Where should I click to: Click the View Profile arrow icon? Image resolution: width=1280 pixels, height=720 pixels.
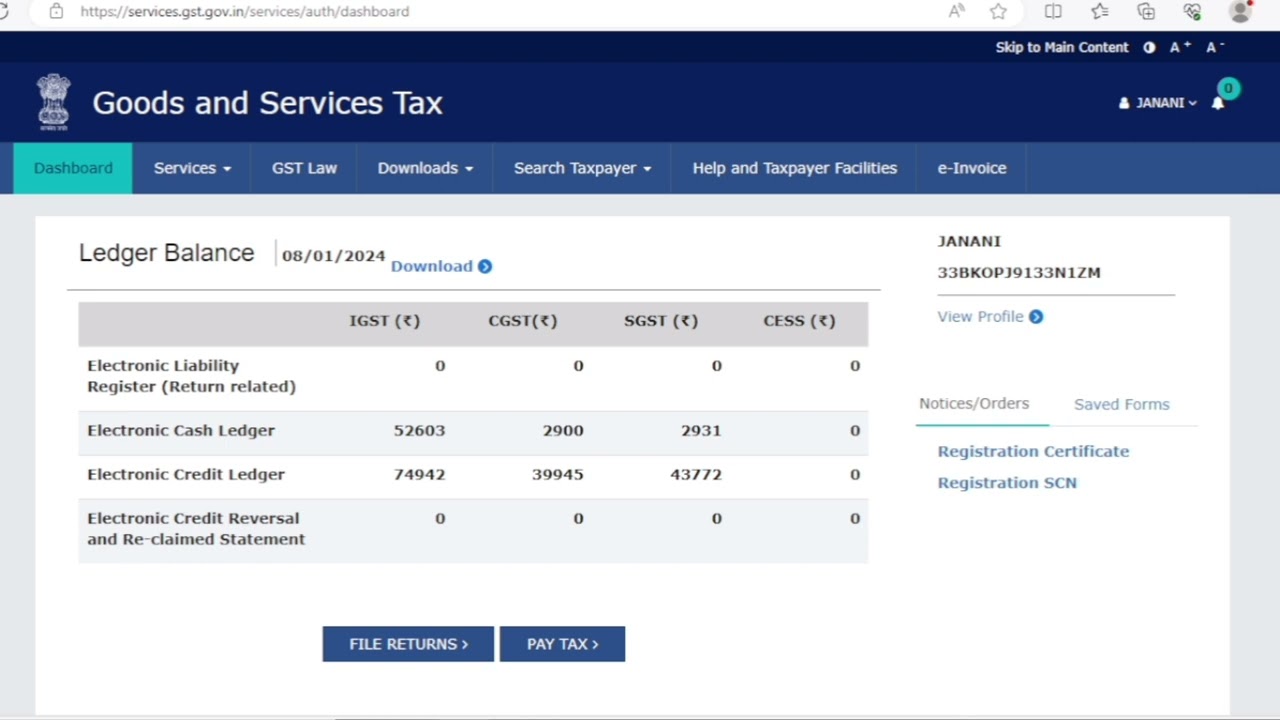pyautogui.click(x=1036, y=317)
